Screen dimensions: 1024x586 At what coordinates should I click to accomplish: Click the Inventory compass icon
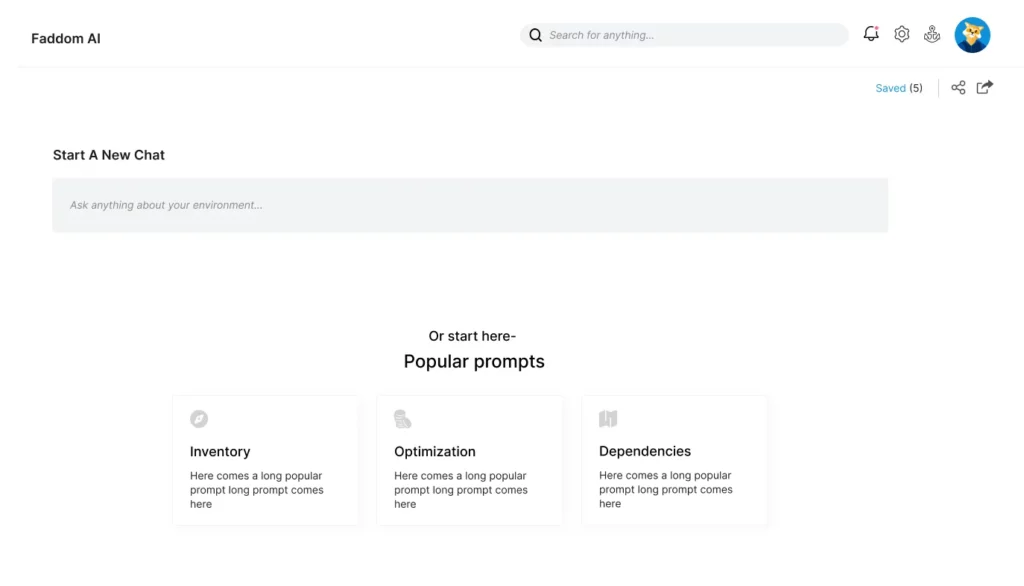coord(199,418)
